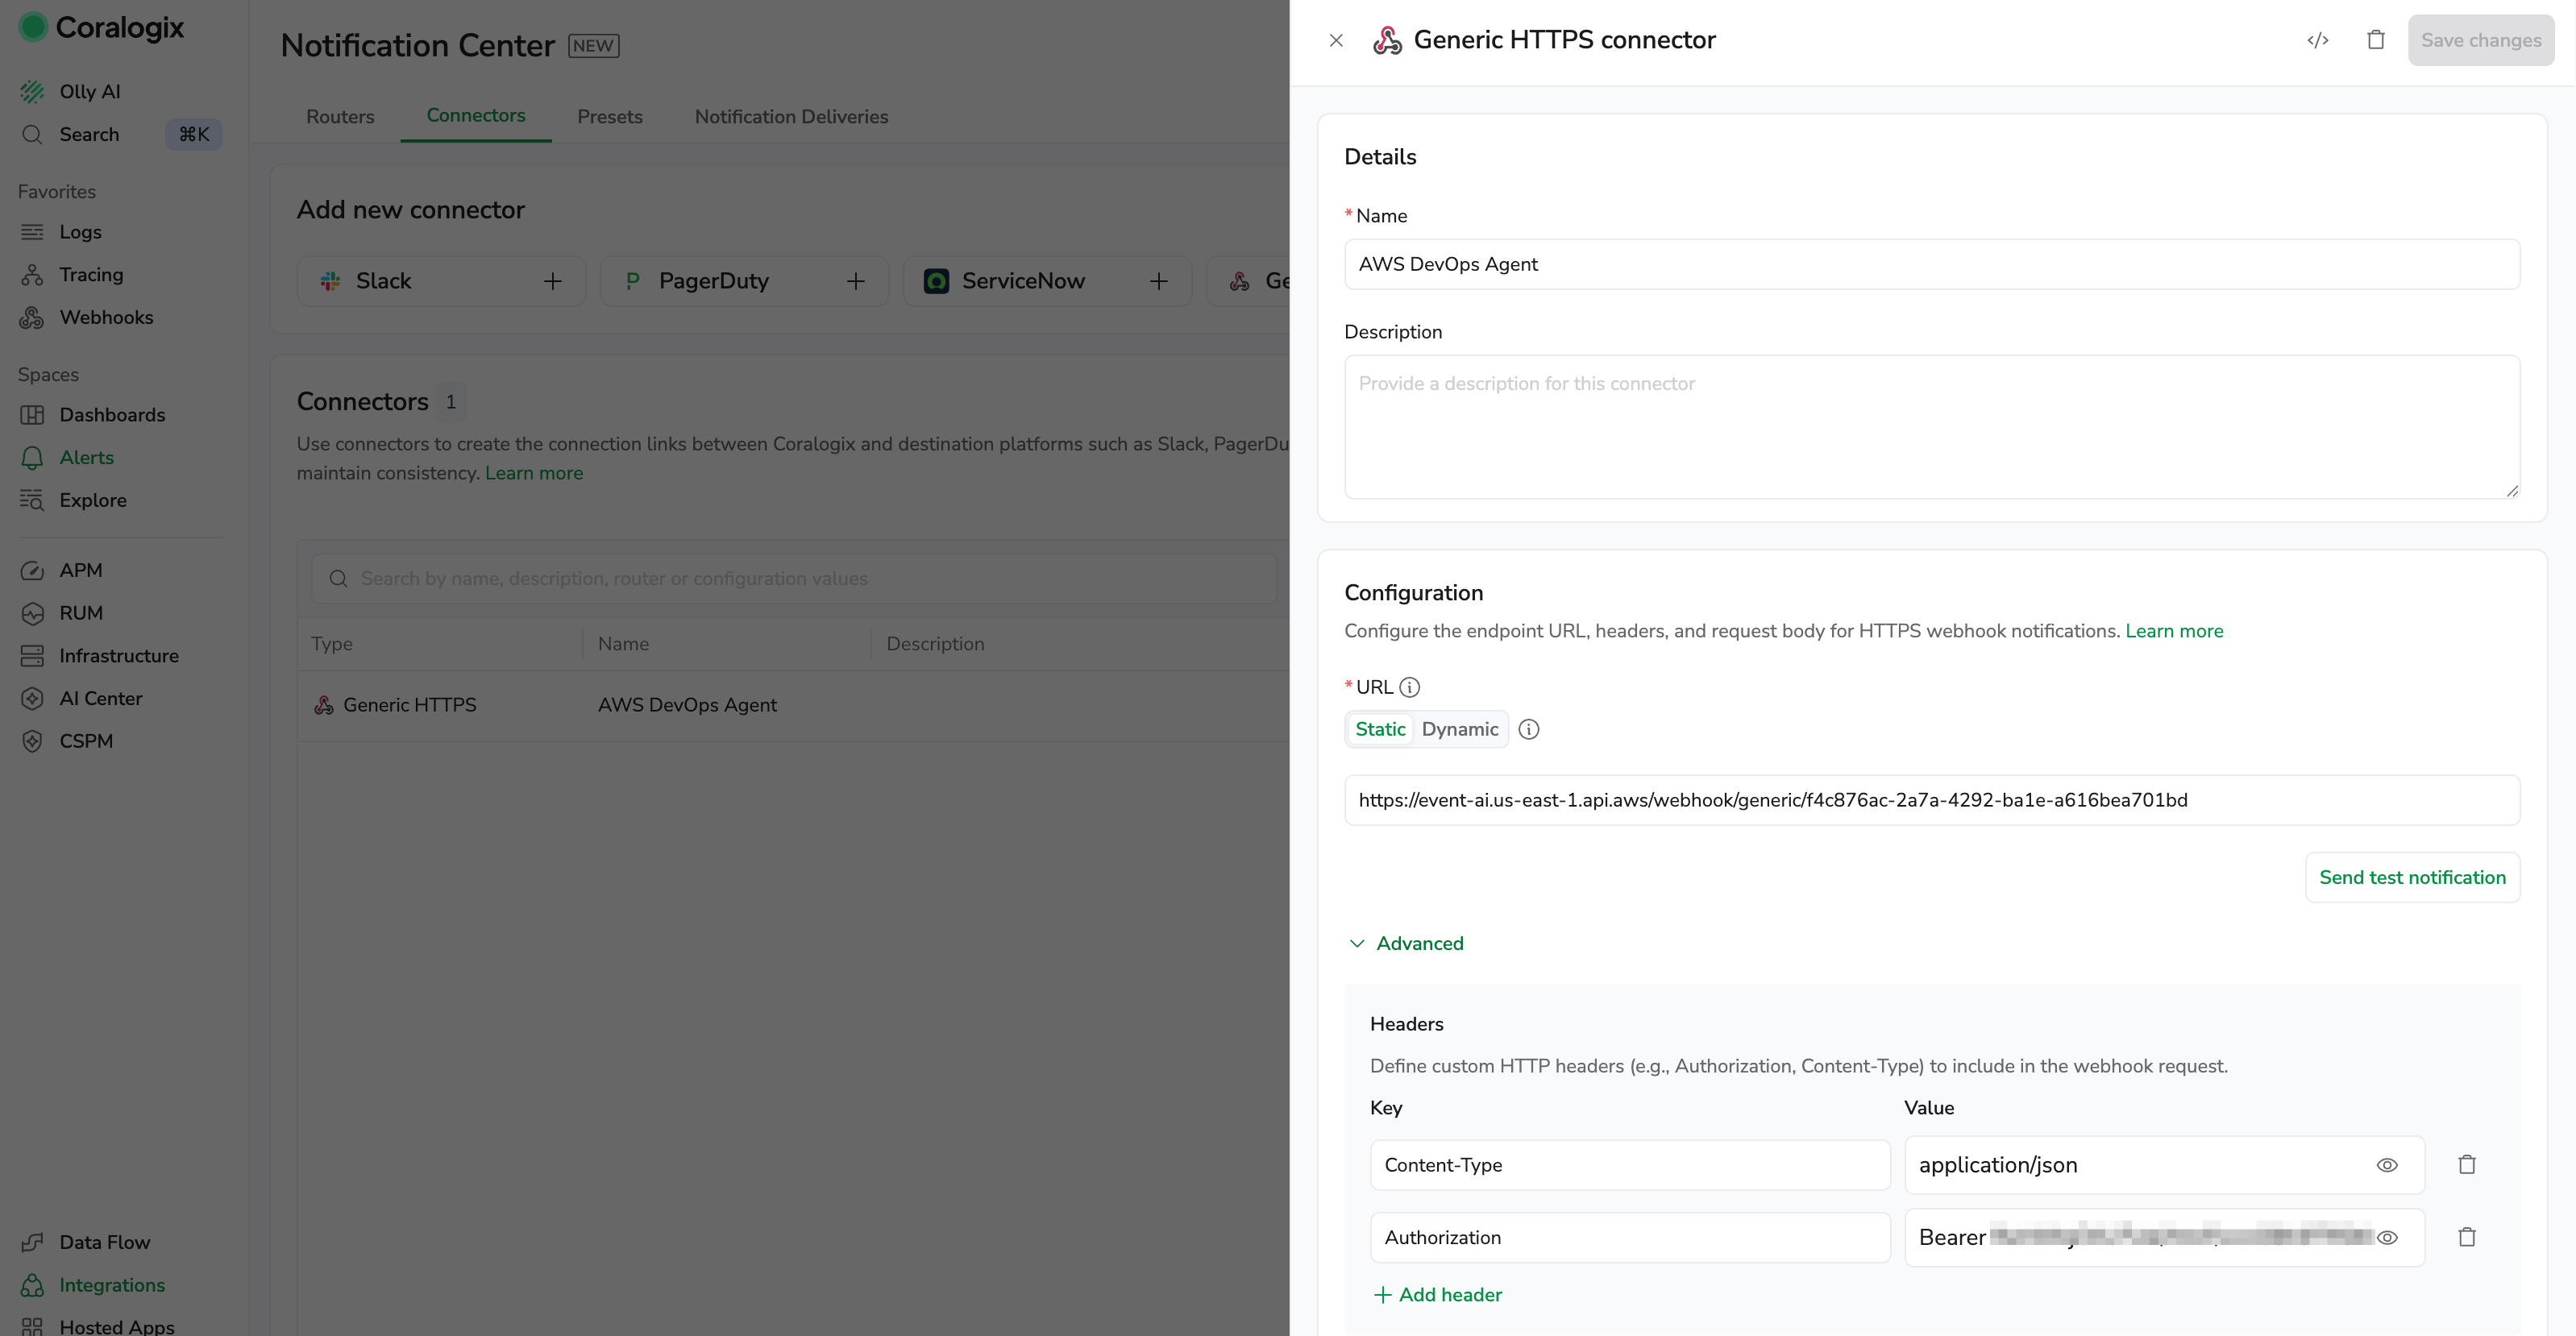Click the URL info icon
The height and width of the screenshot is (1336, 2576).
coord(1409,687)
